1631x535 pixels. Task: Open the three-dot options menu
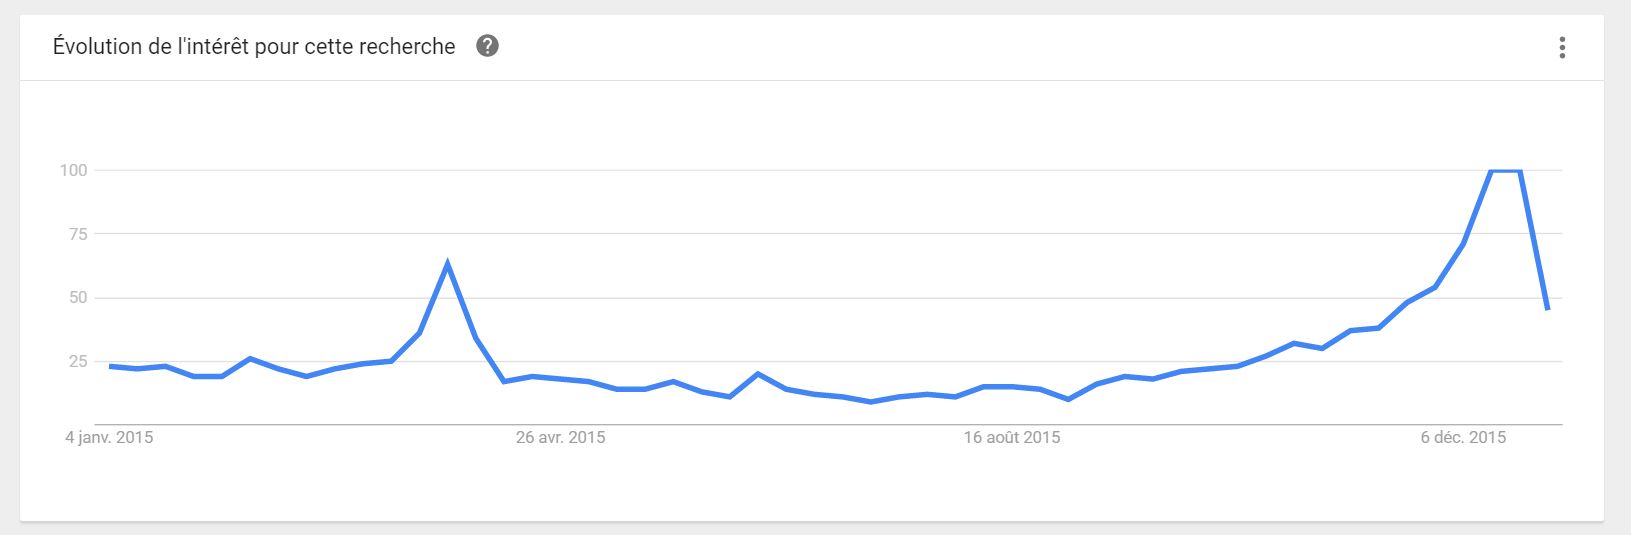click(x=1561, y=47)
